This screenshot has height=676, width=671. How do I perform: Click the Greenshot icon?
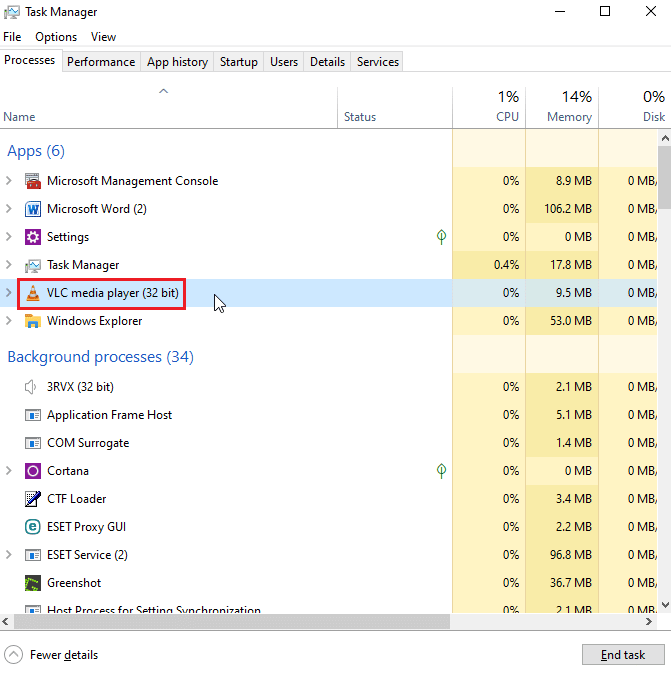(x=33, y=583)
